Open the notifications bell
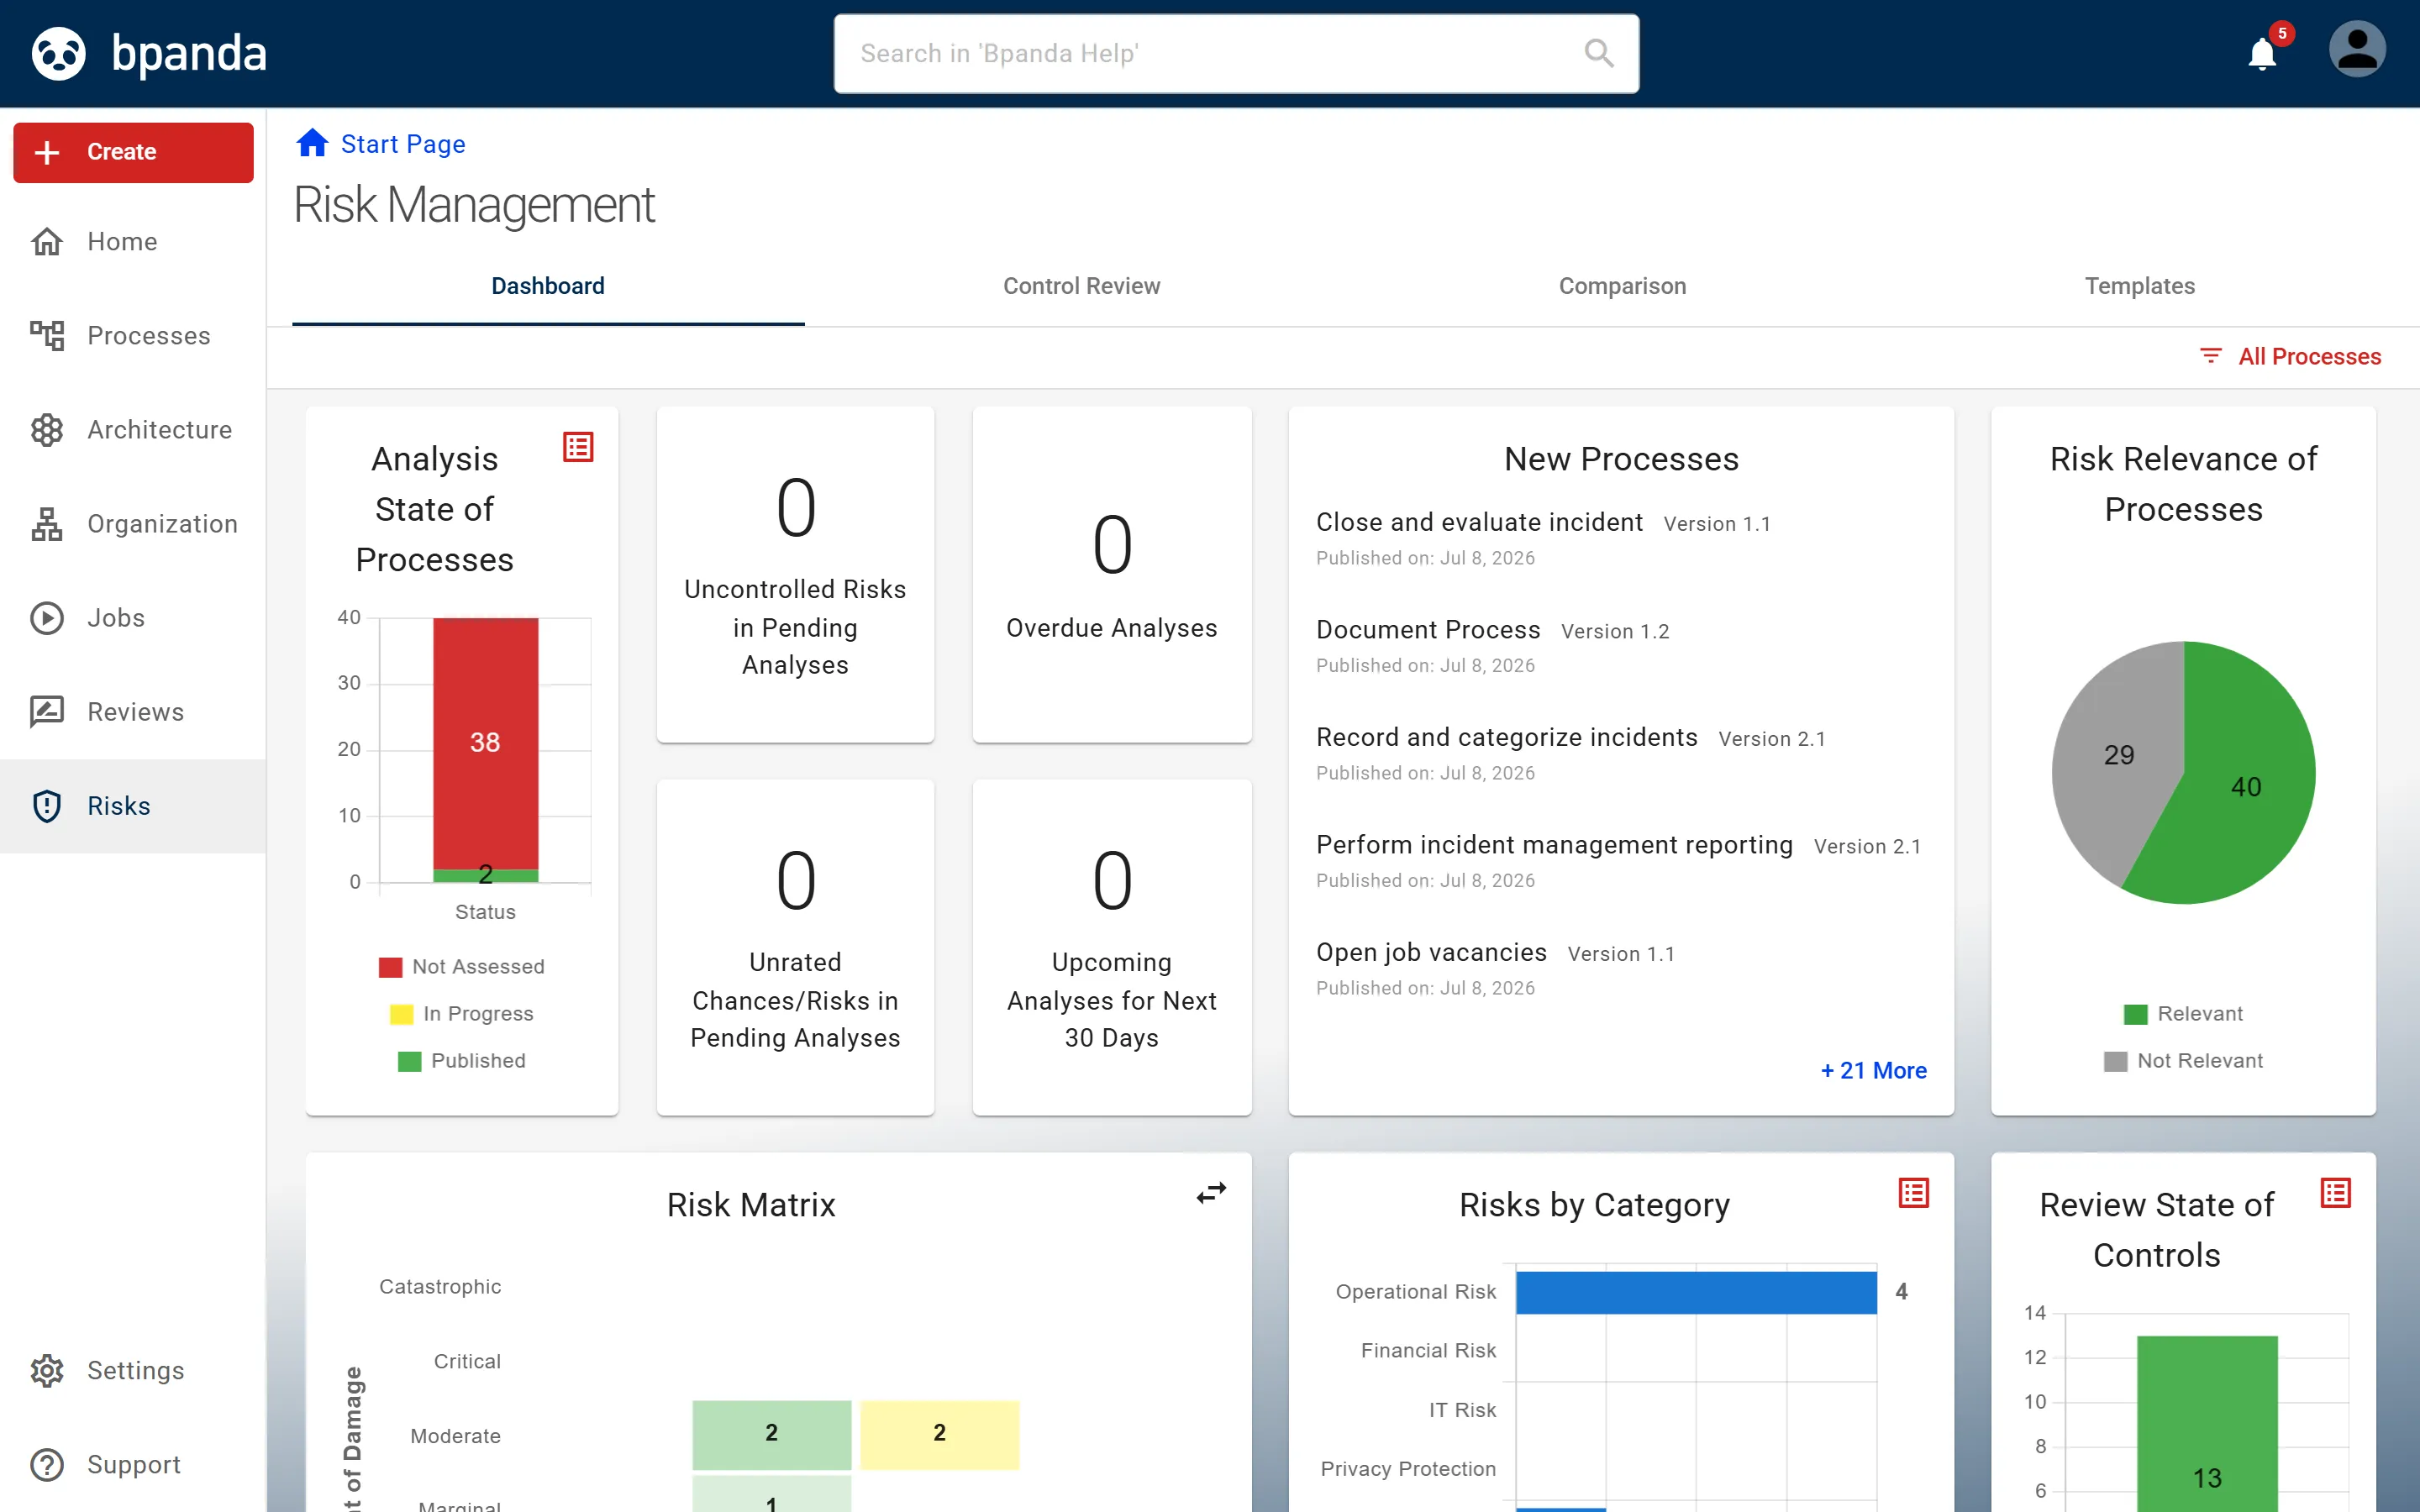 point(2262,53)
